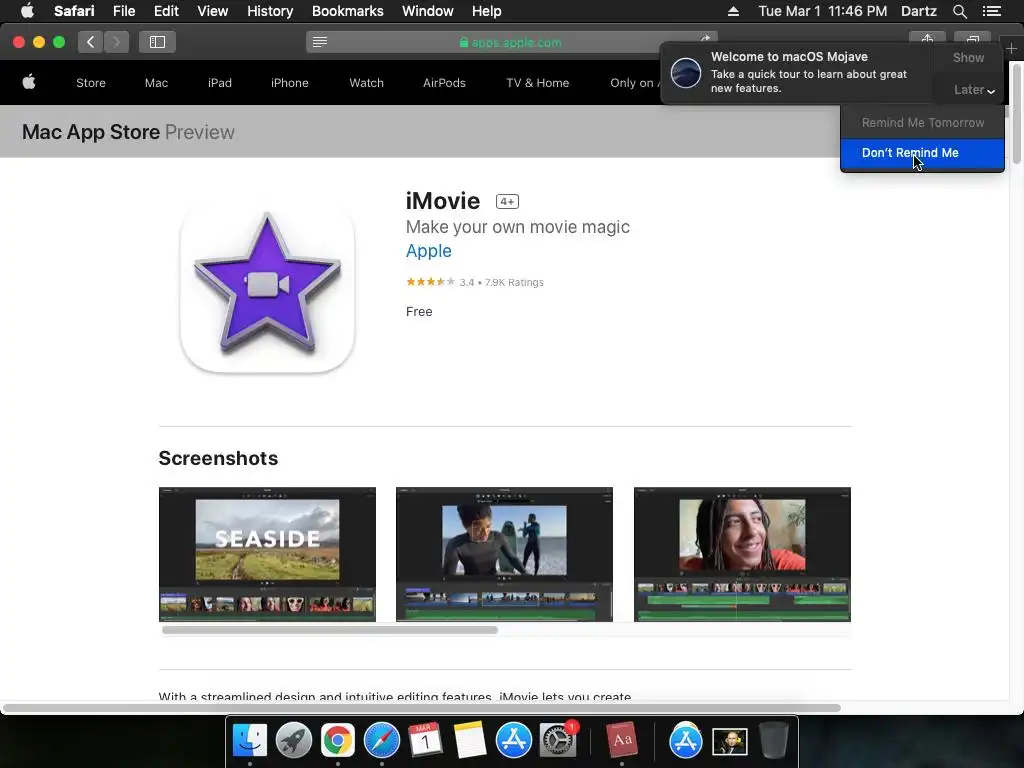Go to Mac in Apple navigation
Screen dimensions: 1024x768
(156, 83)
